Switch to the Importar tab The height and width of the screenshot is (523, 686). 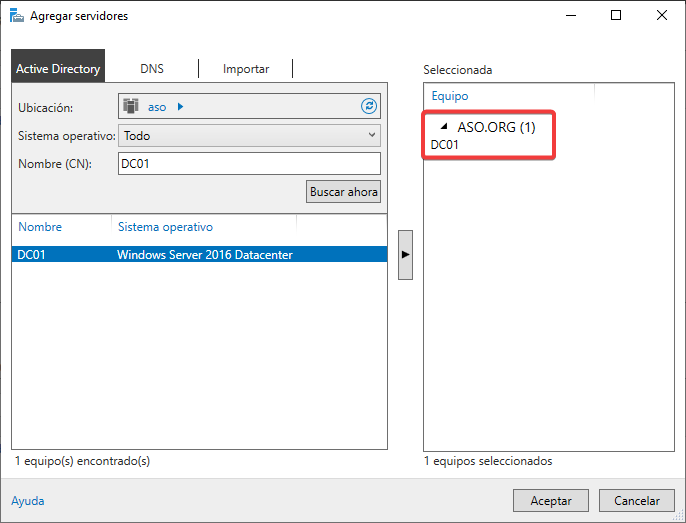(245, 69)
